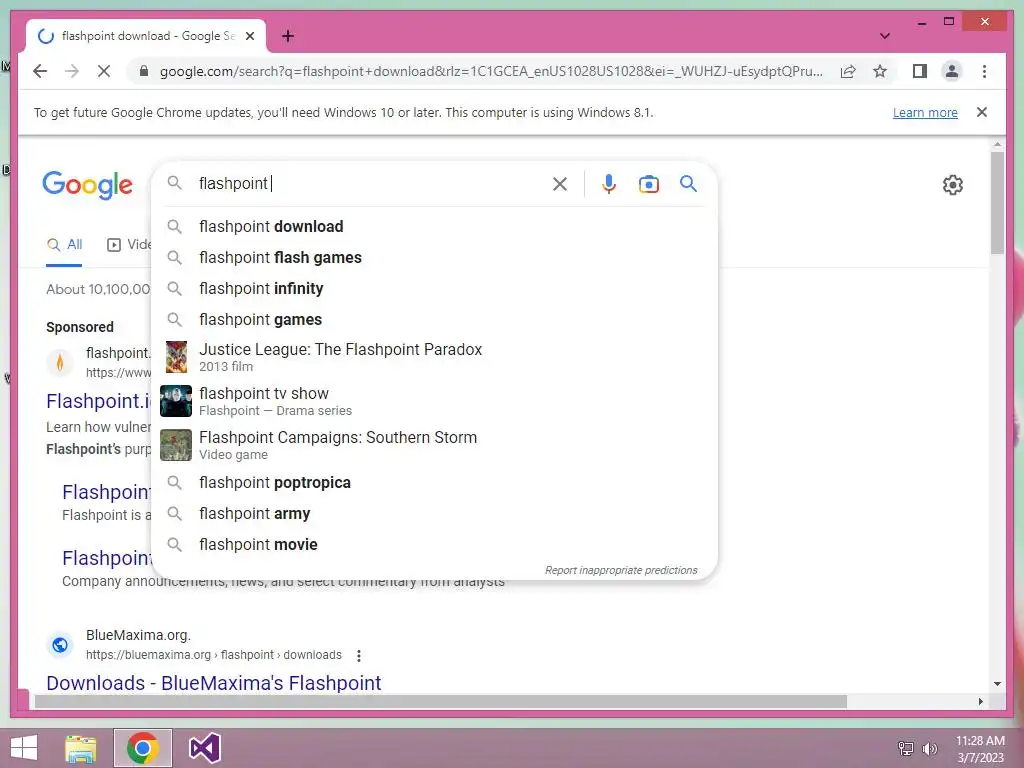Click the sponsored flashpoint flame favicon
Screen dimensions: 1024x768
point(60,362)
